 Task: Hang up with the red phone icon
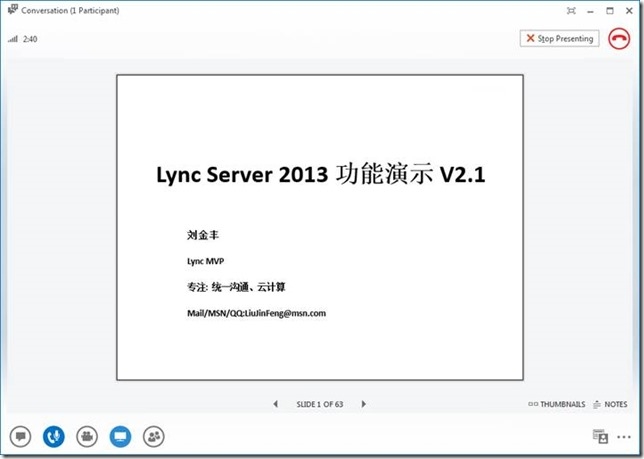pos(619,39)
